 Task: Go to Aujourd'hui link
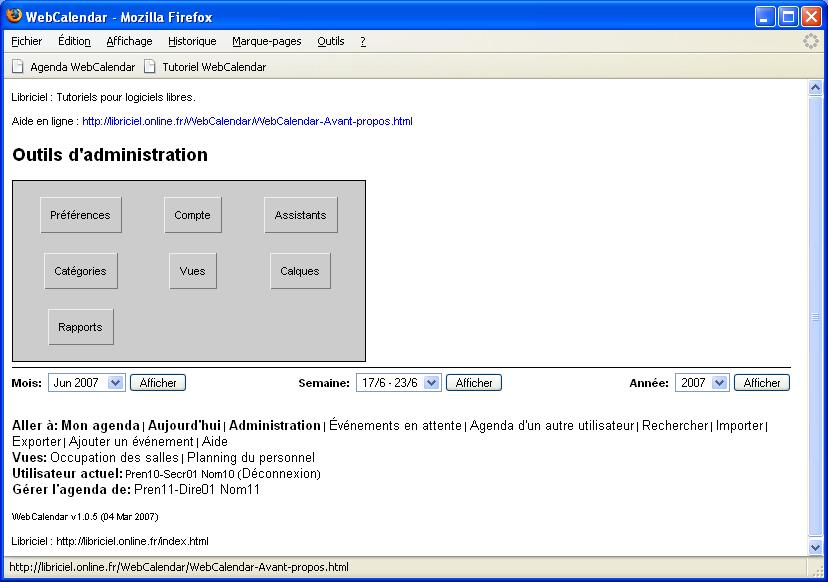click(x=184, y=426)
